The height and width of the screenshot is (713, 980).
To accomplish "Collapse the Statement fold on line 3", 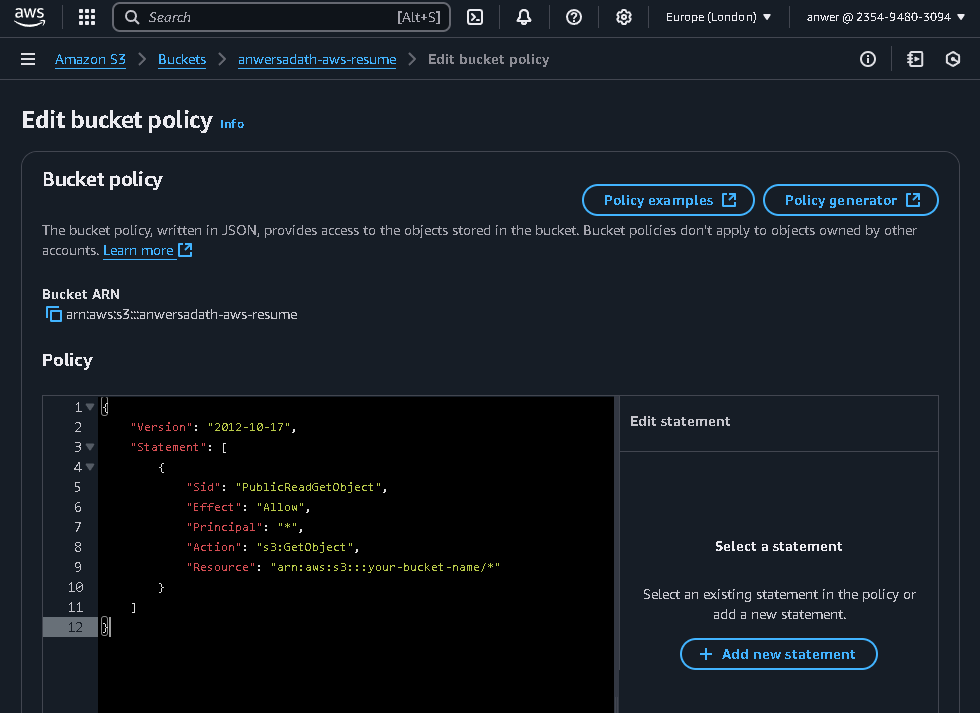I will point(90,447).
